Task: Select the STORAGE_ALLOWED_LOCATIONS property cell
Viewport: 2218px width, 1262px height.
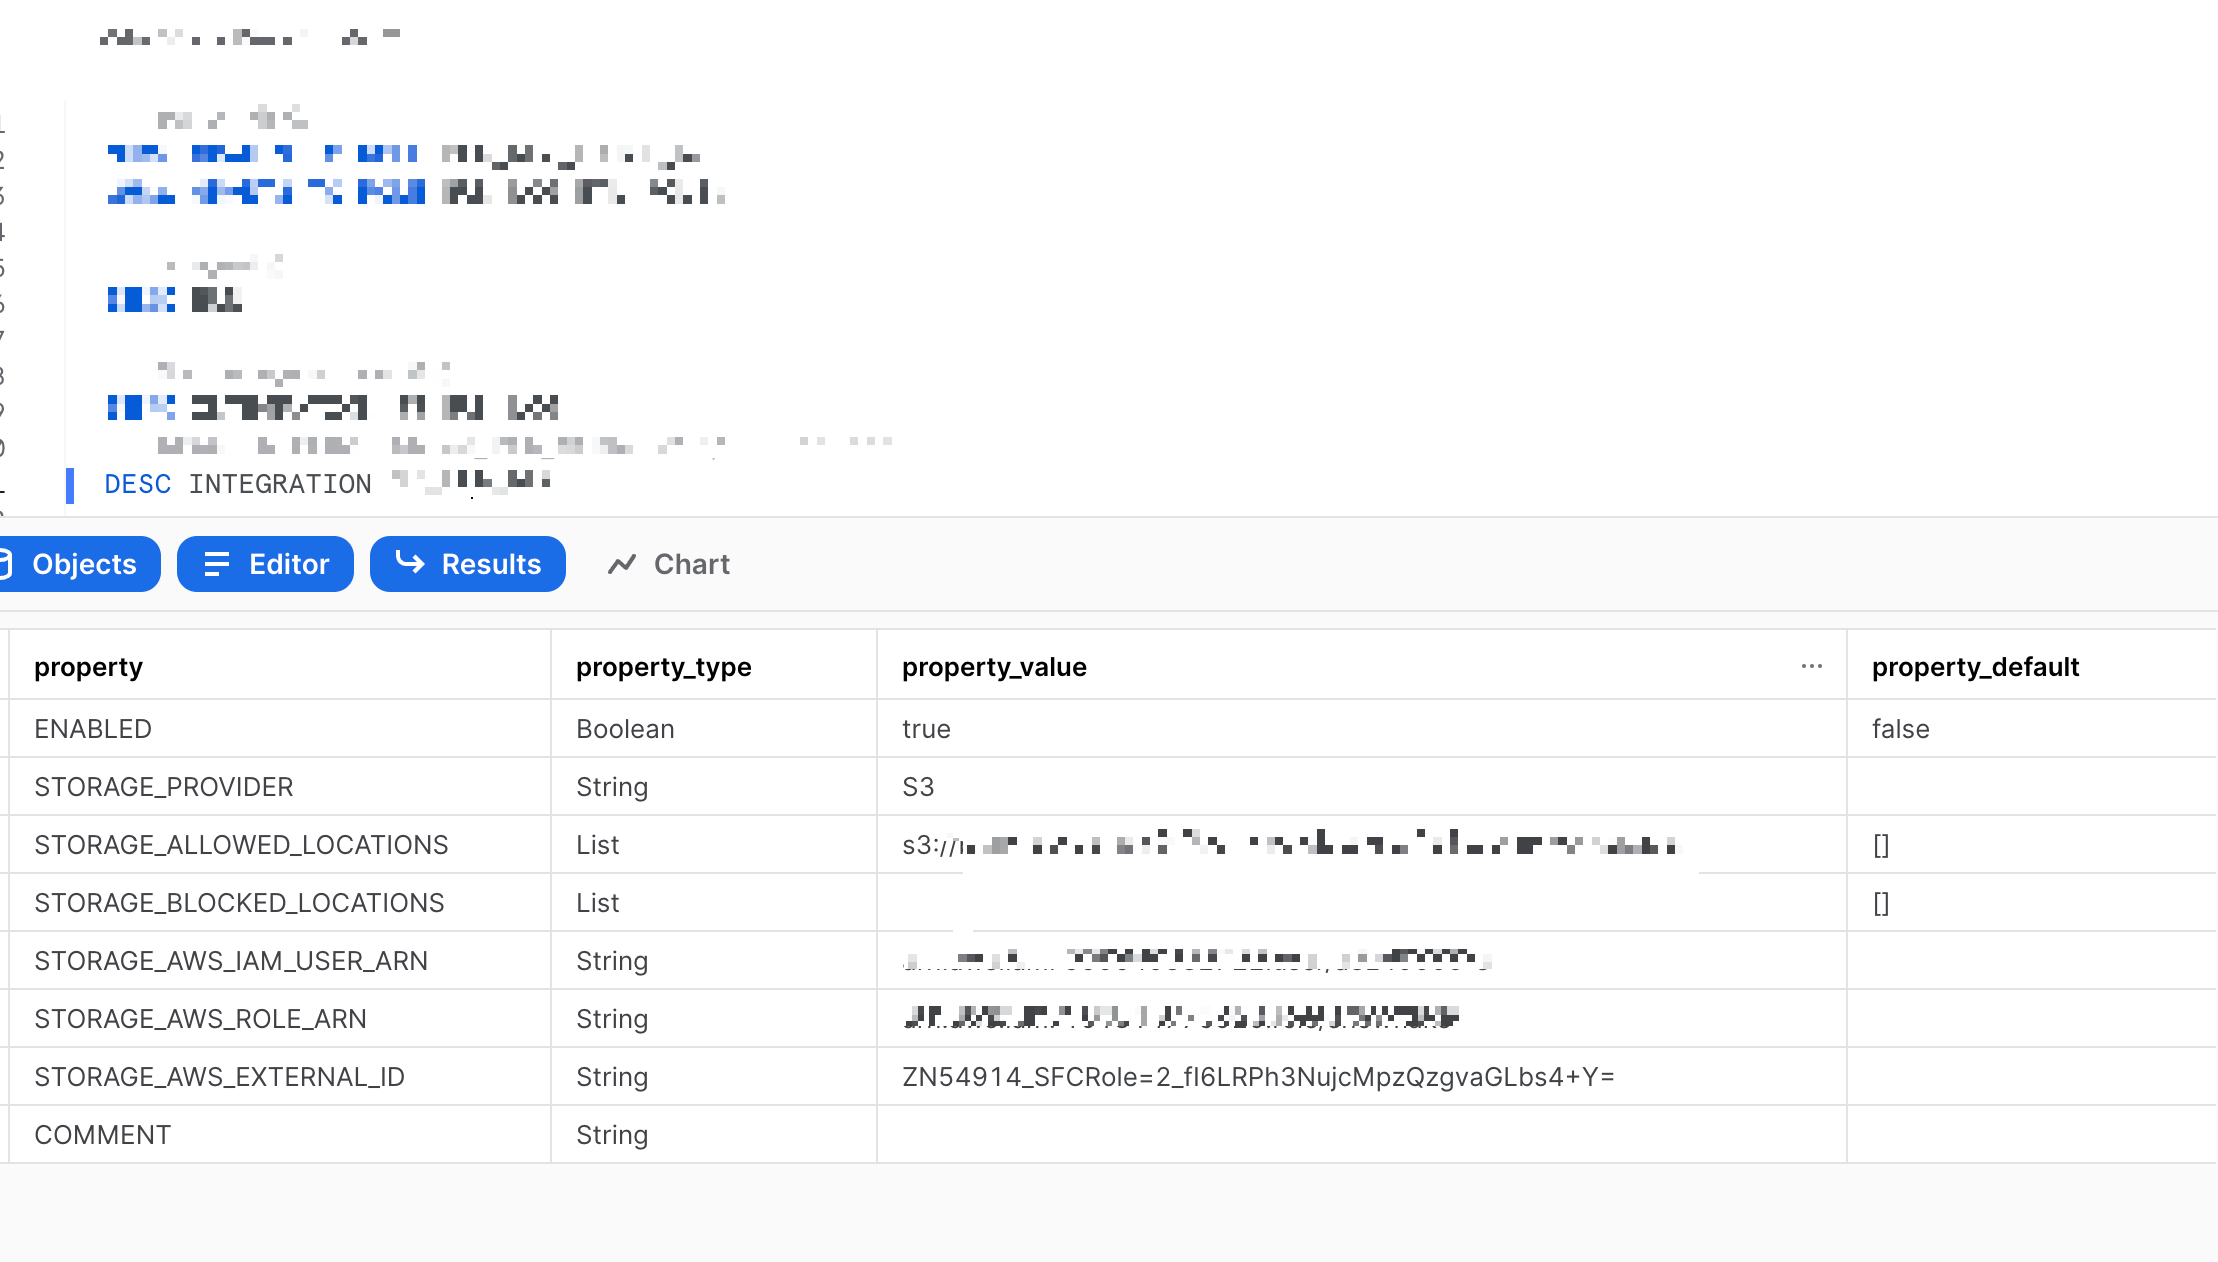Action: coord(241,845)
